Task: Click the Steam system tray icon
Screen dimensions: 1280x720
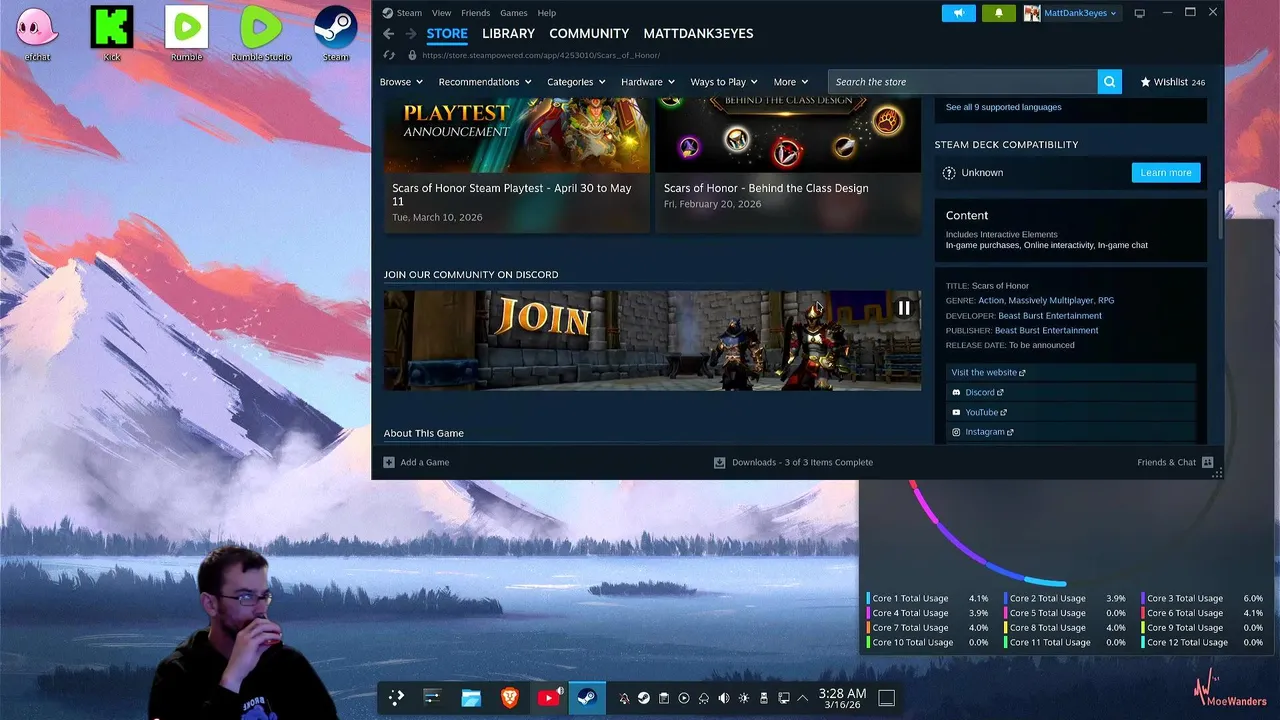Action: tap(644, 698)
